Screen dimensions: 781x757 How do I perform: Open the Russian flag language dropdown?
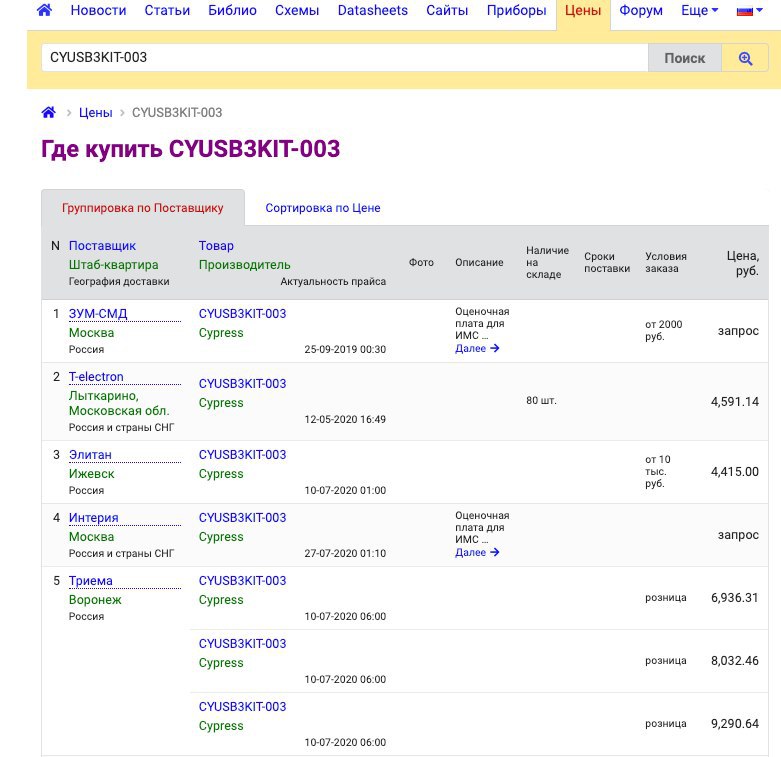[x=750, y=10]
